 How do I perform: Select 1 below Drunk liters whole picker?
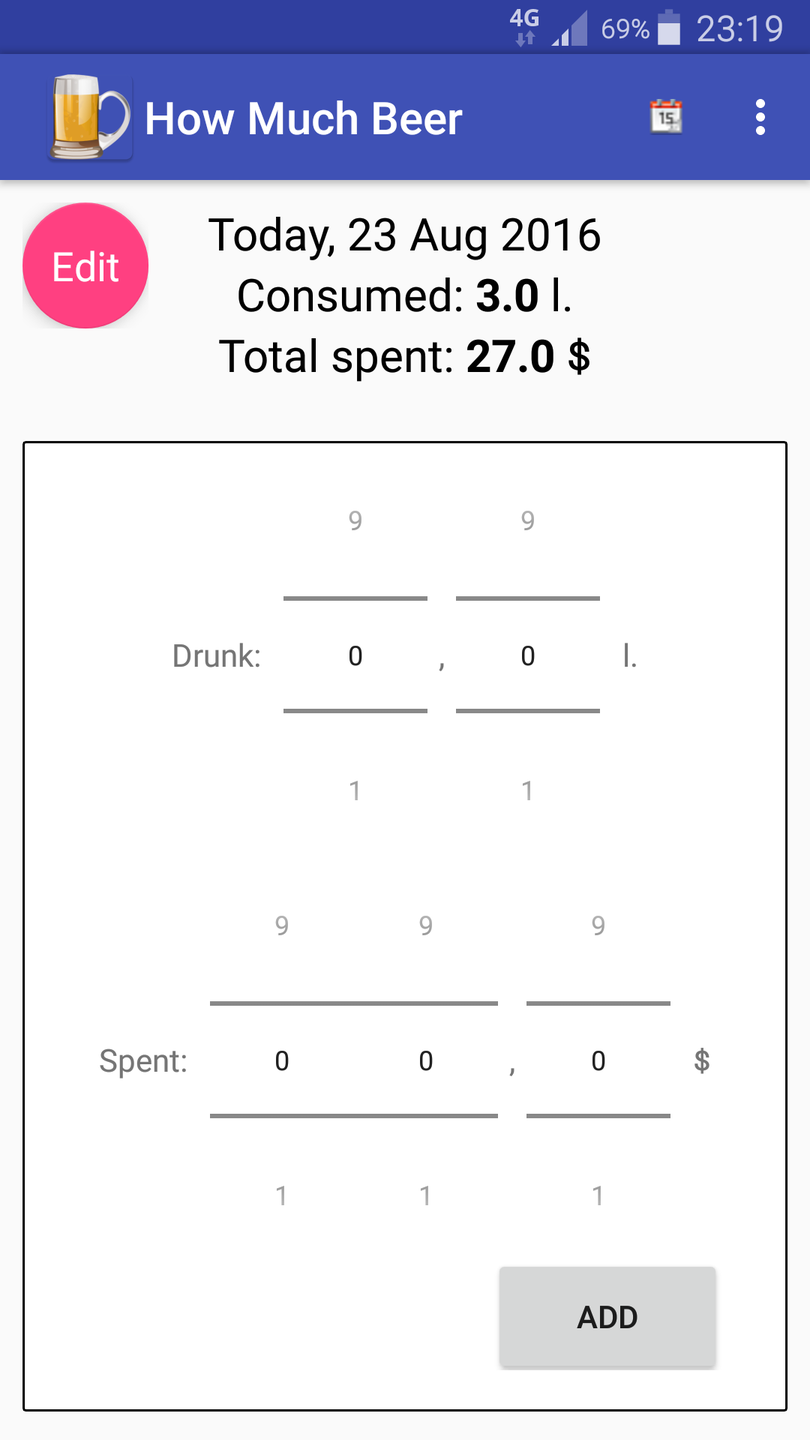[355, 791]
